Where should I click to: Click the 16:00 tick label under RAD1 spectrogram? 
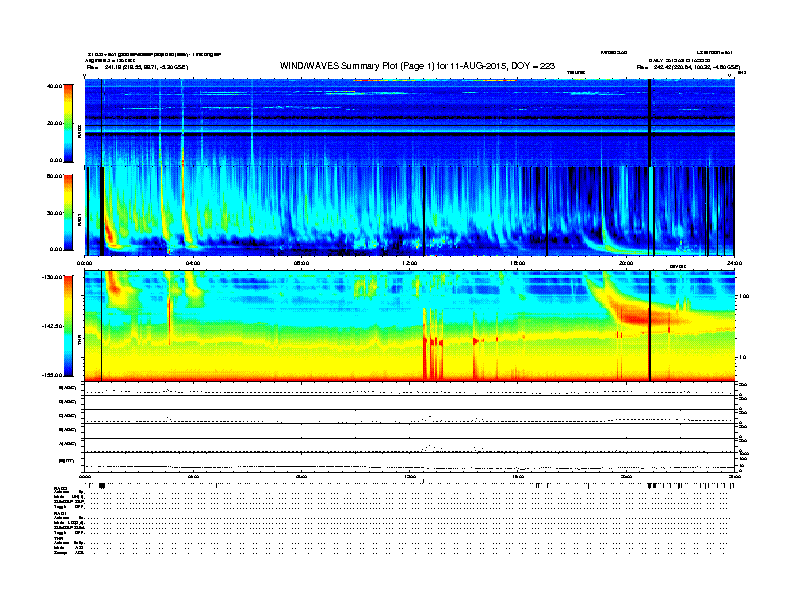point(518,263)
